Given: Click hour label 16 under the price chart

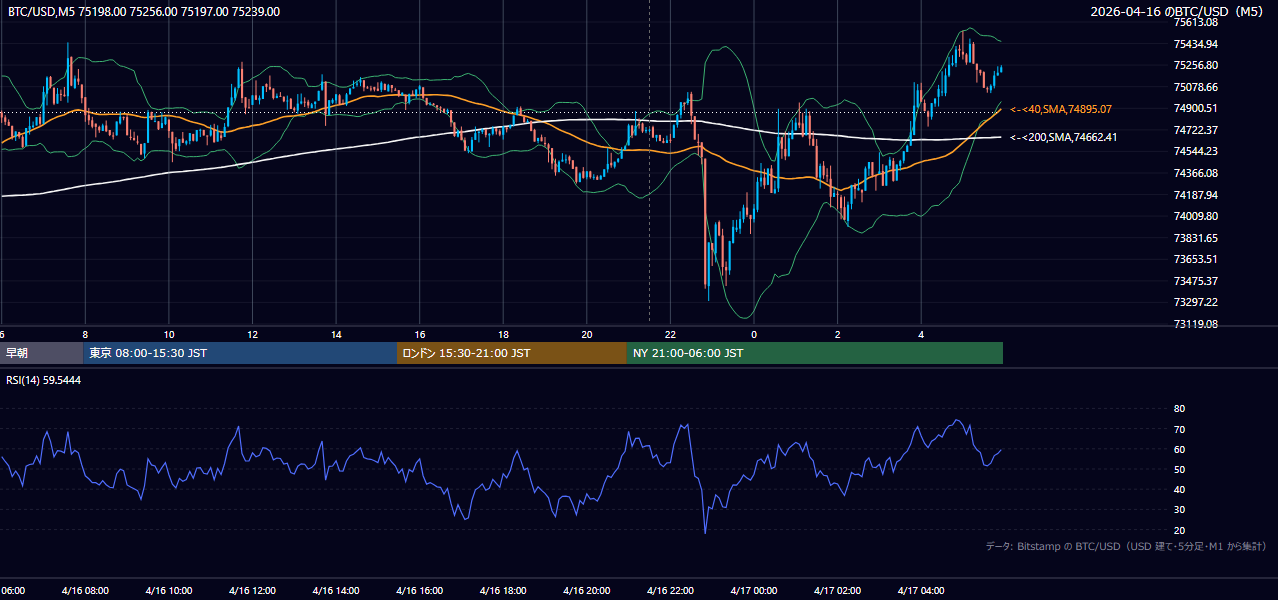Looking at the screenshot, I should 420,334.
